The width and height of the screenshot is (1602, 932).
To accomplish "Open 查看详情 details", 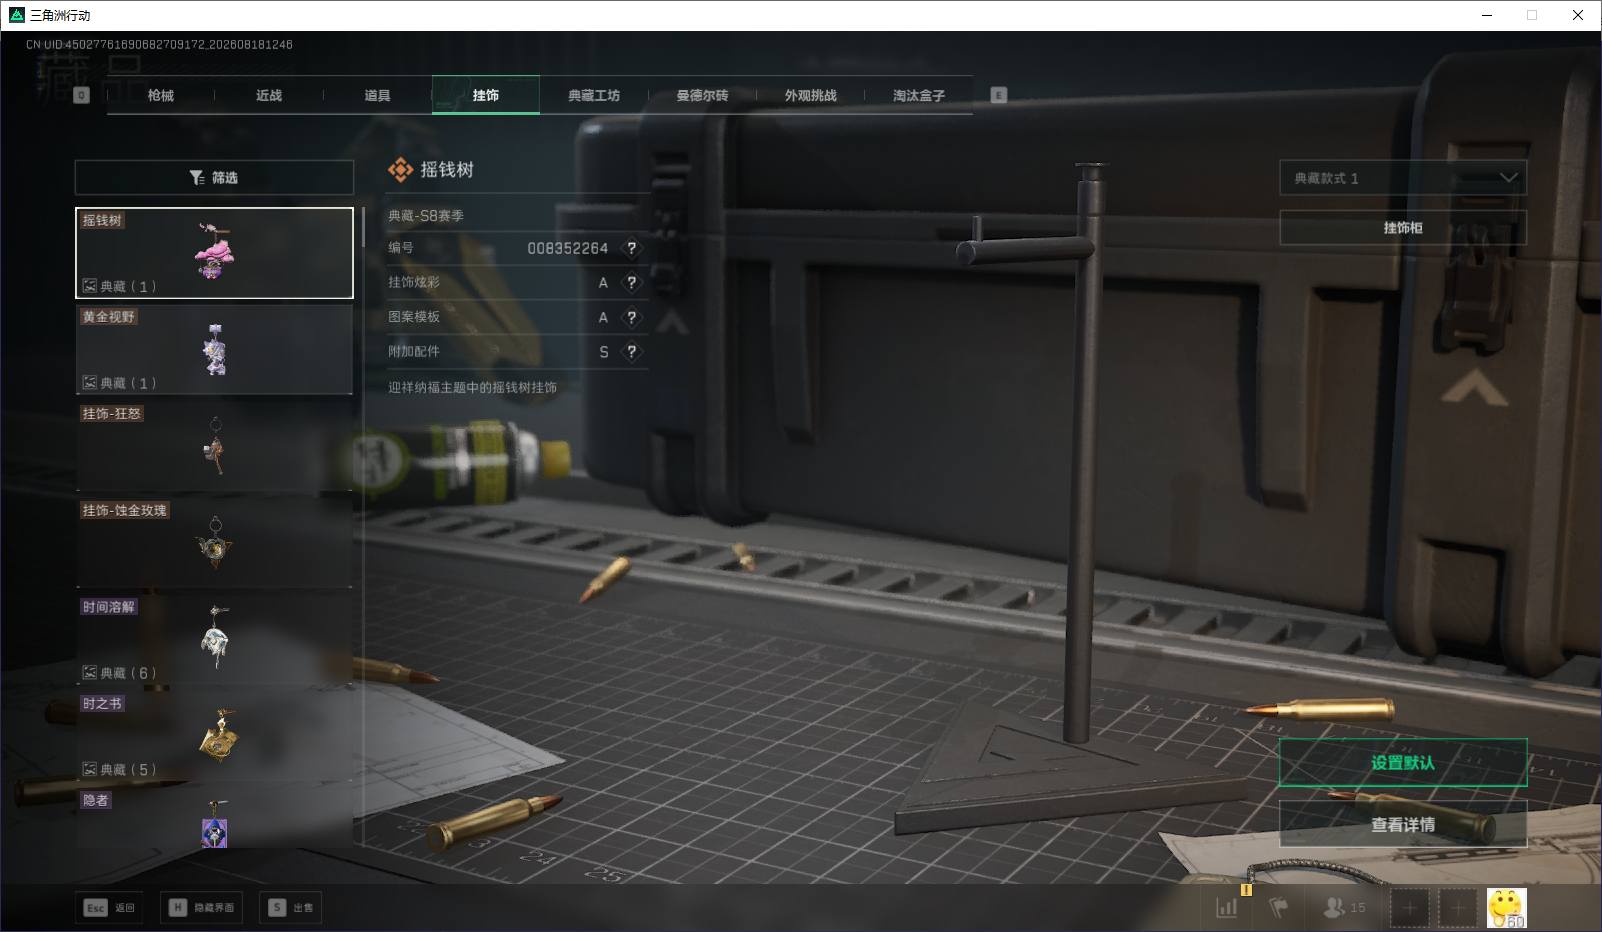I will (x=1403, y=825).
